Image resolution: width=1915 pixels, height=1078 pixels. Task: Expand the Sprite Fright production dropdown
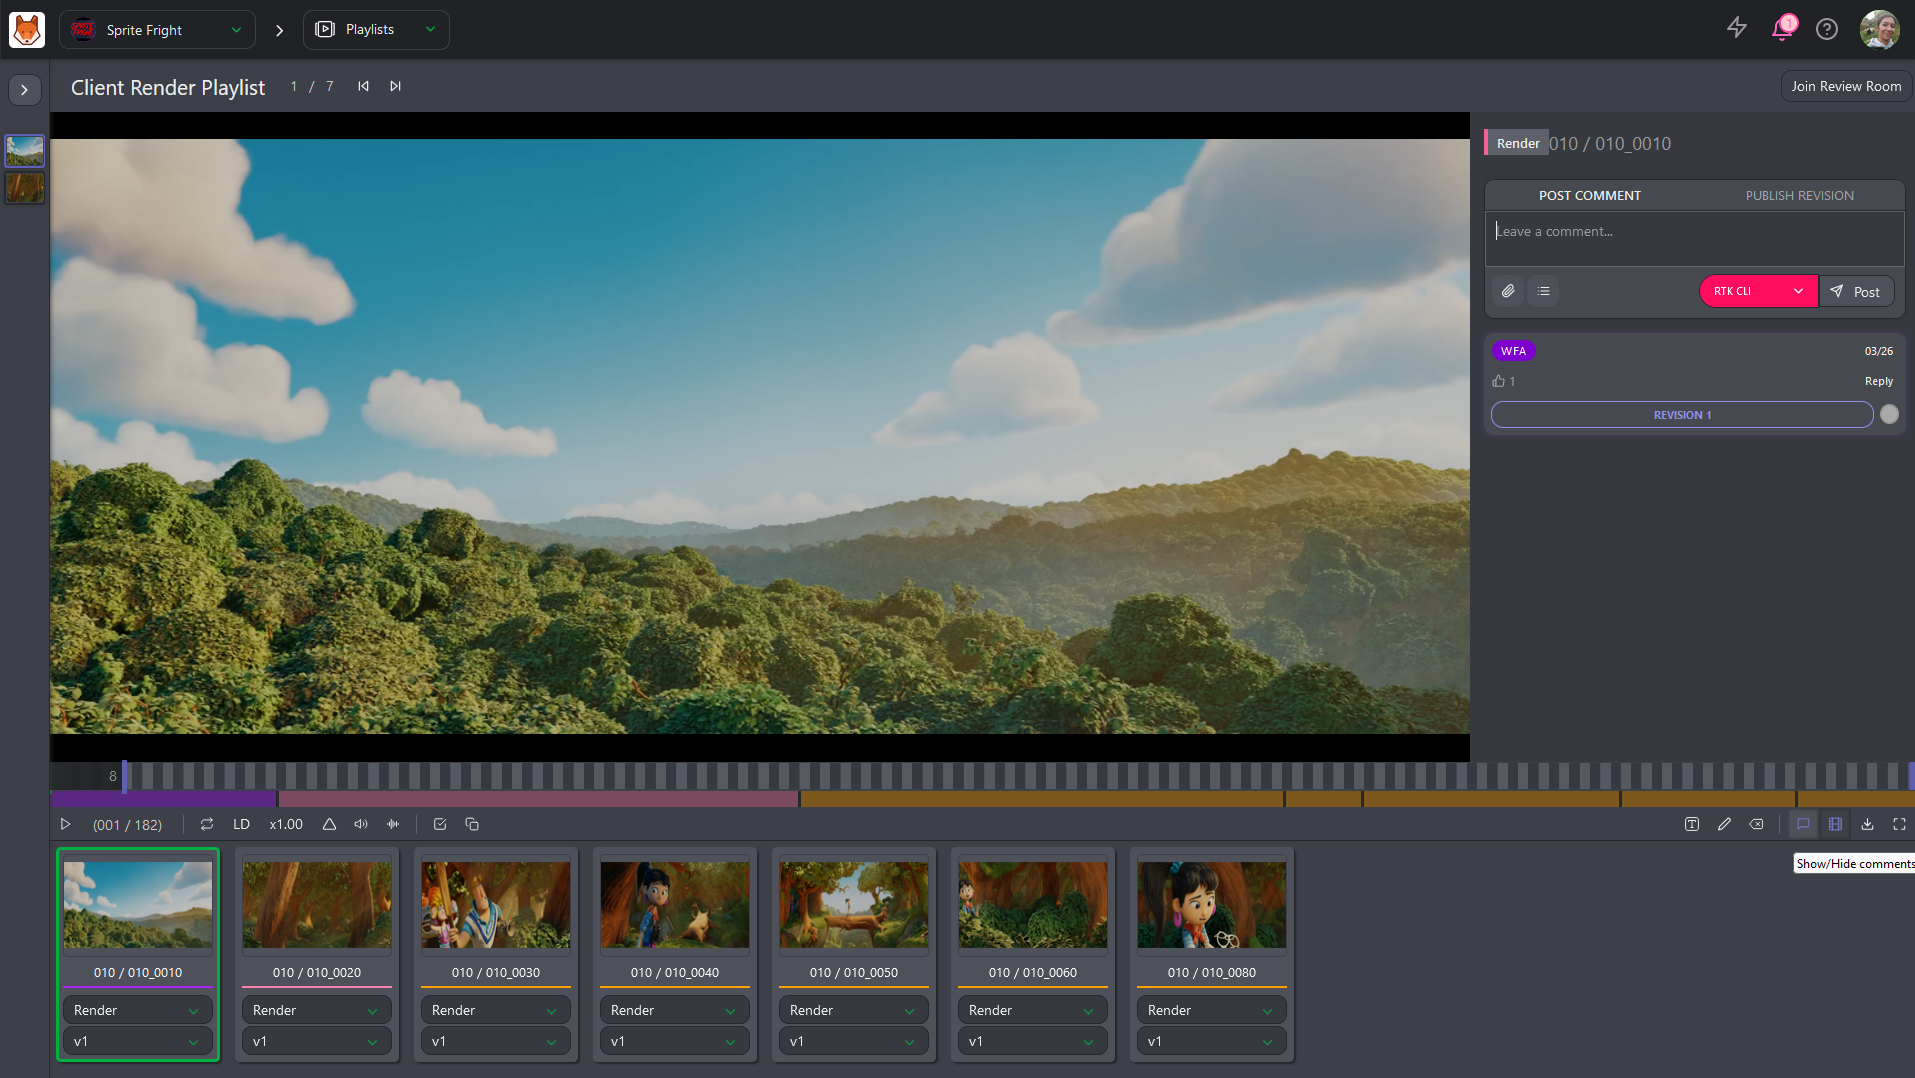158,30
